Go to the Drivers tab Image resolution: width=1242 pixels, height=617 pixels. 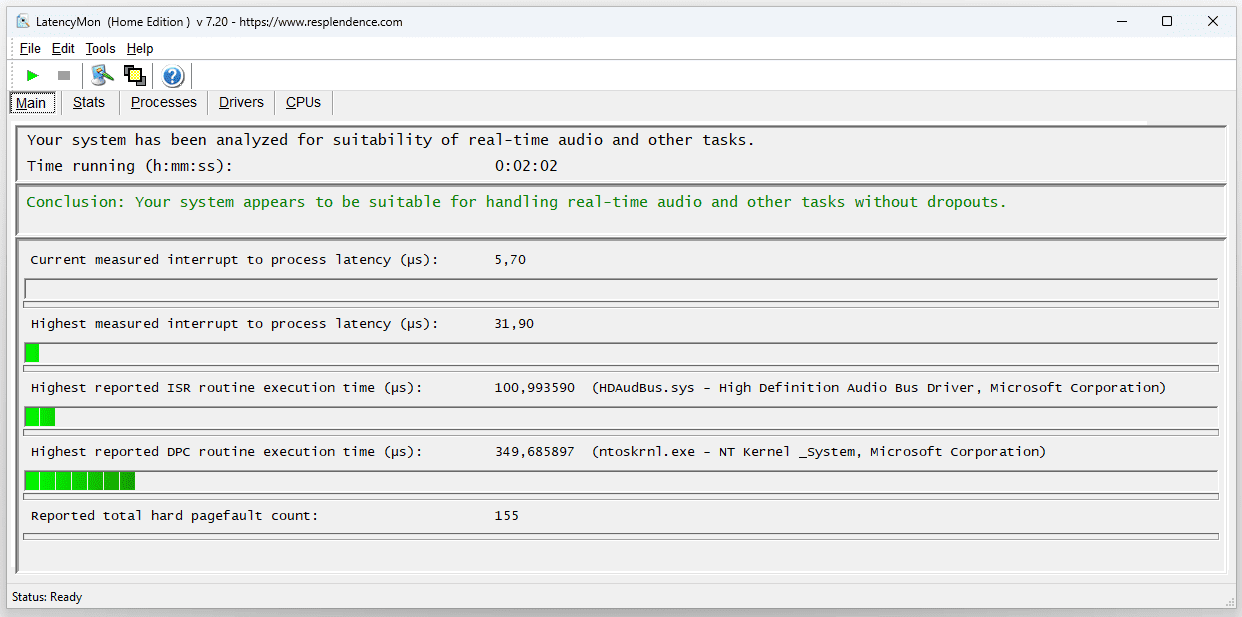(x=241, y=102)
